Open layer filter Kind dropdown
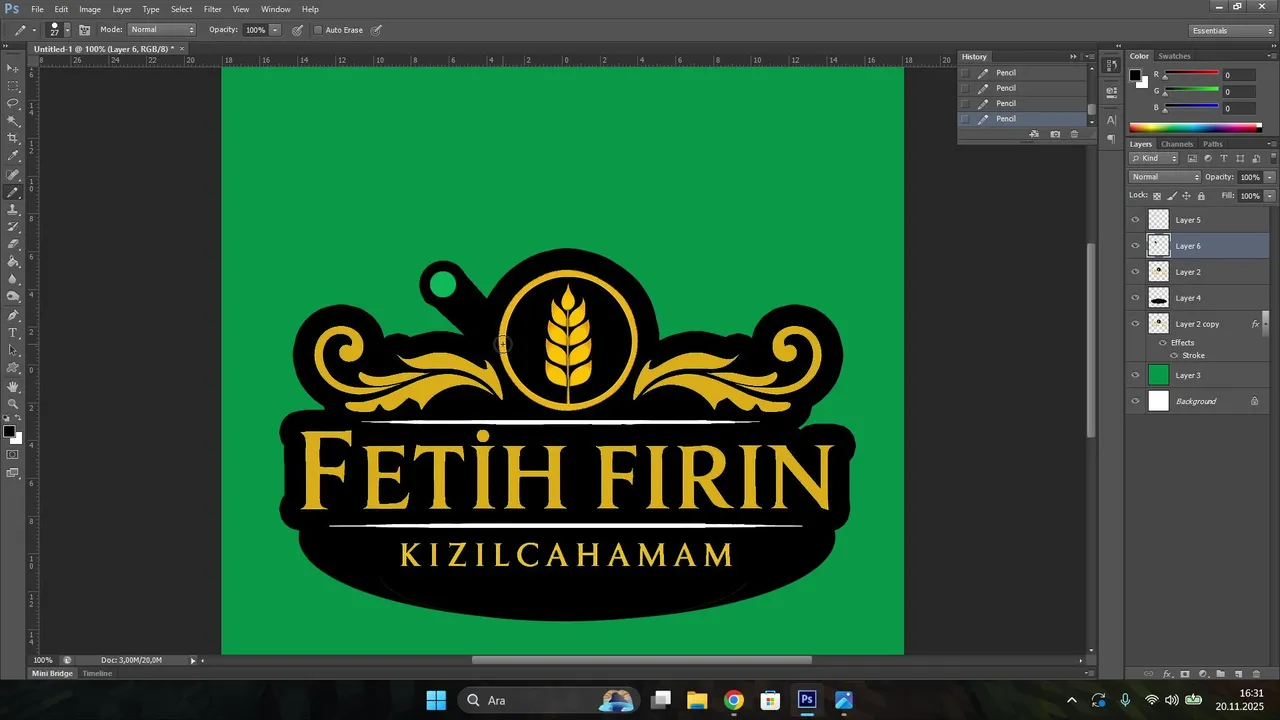 1155,159
